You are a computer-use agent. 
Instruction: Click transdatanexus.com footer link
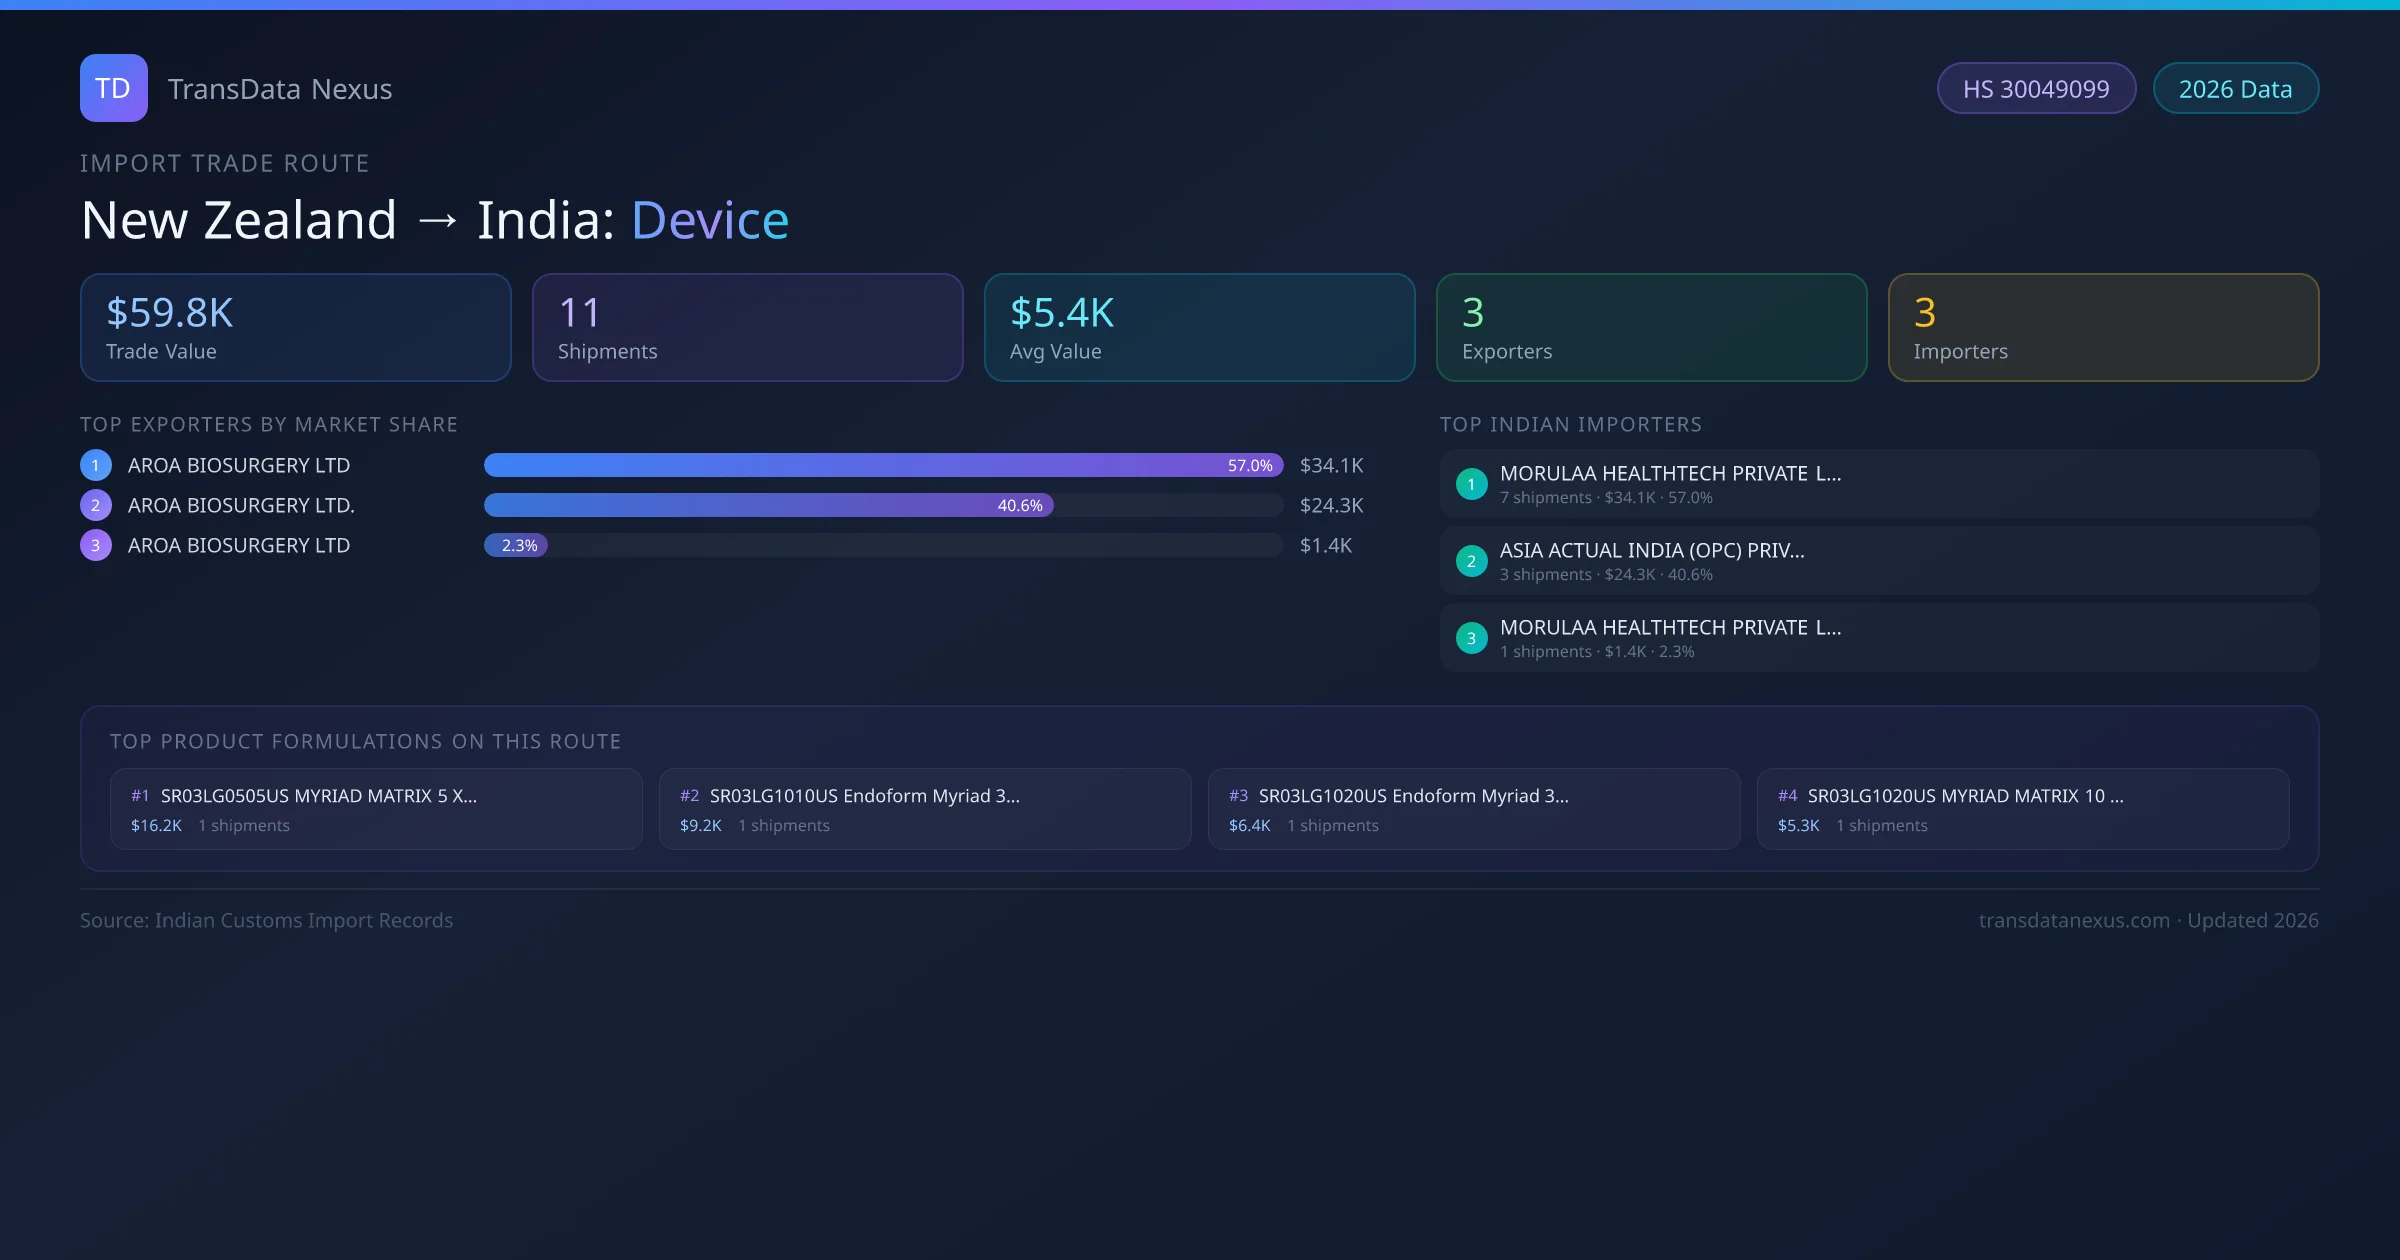tap(2073, 921)
